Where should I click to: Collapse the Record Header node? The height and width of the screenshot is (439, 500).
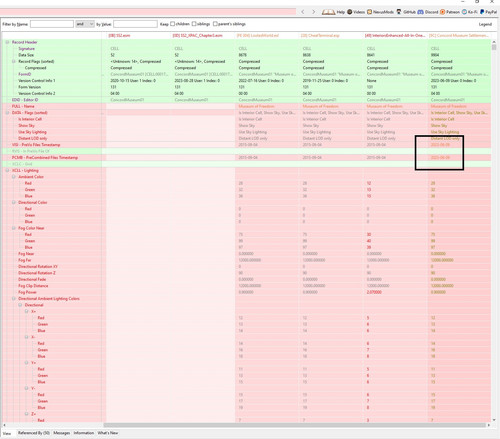click(7, 42)
